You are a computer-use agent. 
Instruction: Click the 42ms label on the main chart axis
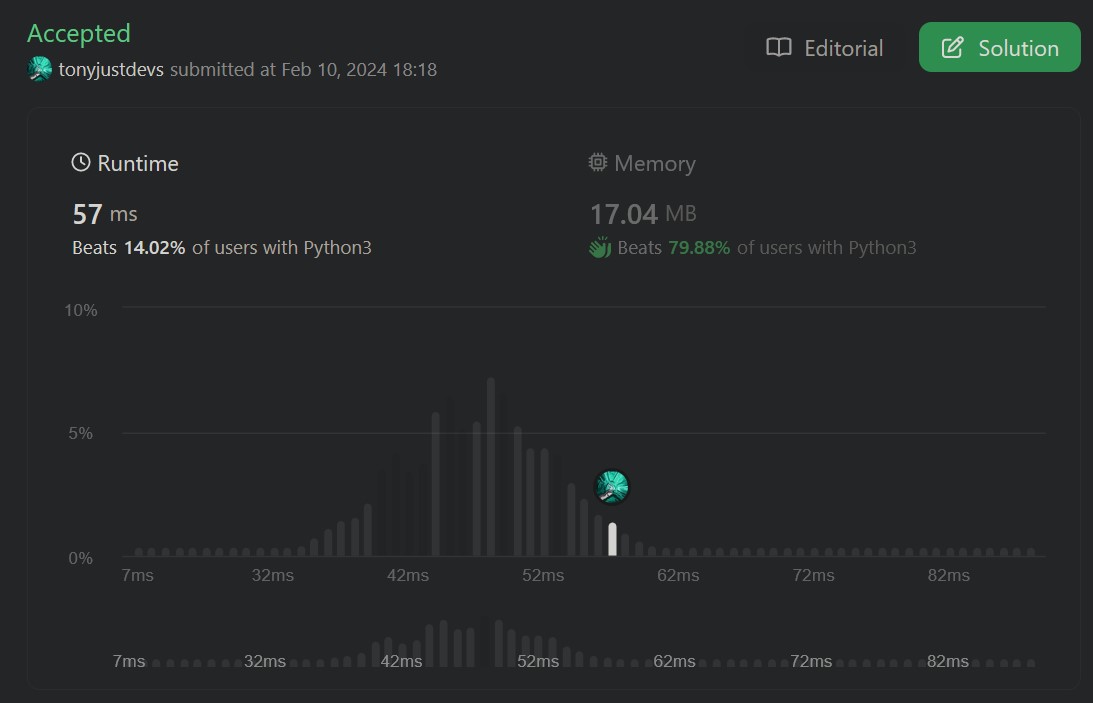(x=408, y=575)
